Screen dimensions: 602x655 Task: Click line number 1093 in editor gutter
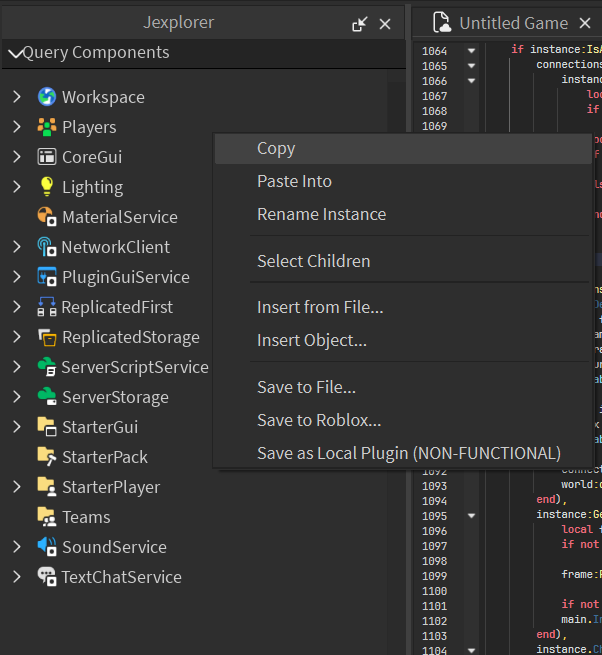coord(434,486)
